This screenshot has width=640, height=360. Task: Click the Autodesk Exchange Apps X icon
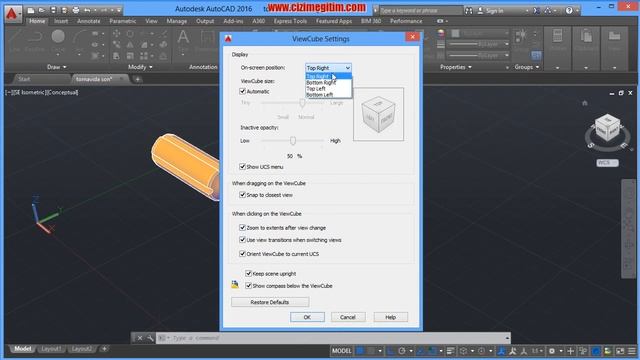coord(536,11)
